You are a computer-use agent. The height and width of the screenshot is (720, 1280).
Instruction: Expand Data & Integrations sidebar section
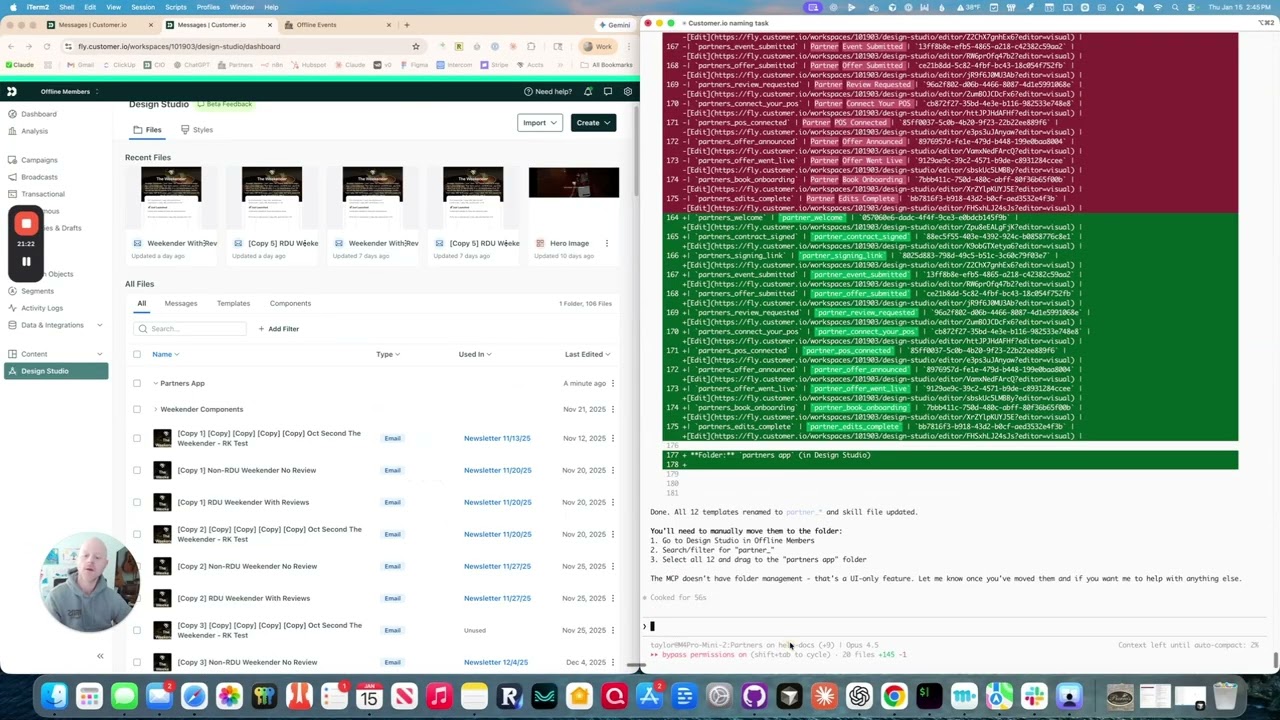coord(99,325)
